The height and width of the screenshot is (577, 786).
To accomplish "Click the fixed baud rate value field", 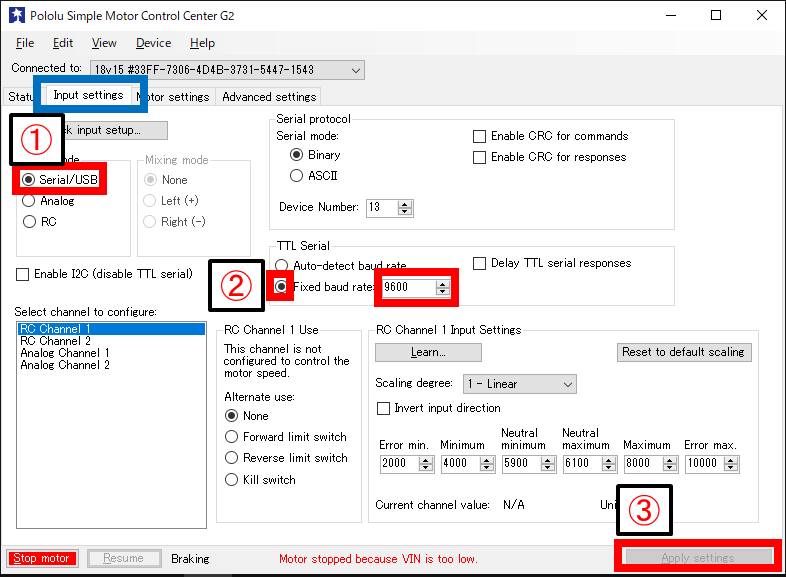I will pyautogui.click(x=409, y=287).
